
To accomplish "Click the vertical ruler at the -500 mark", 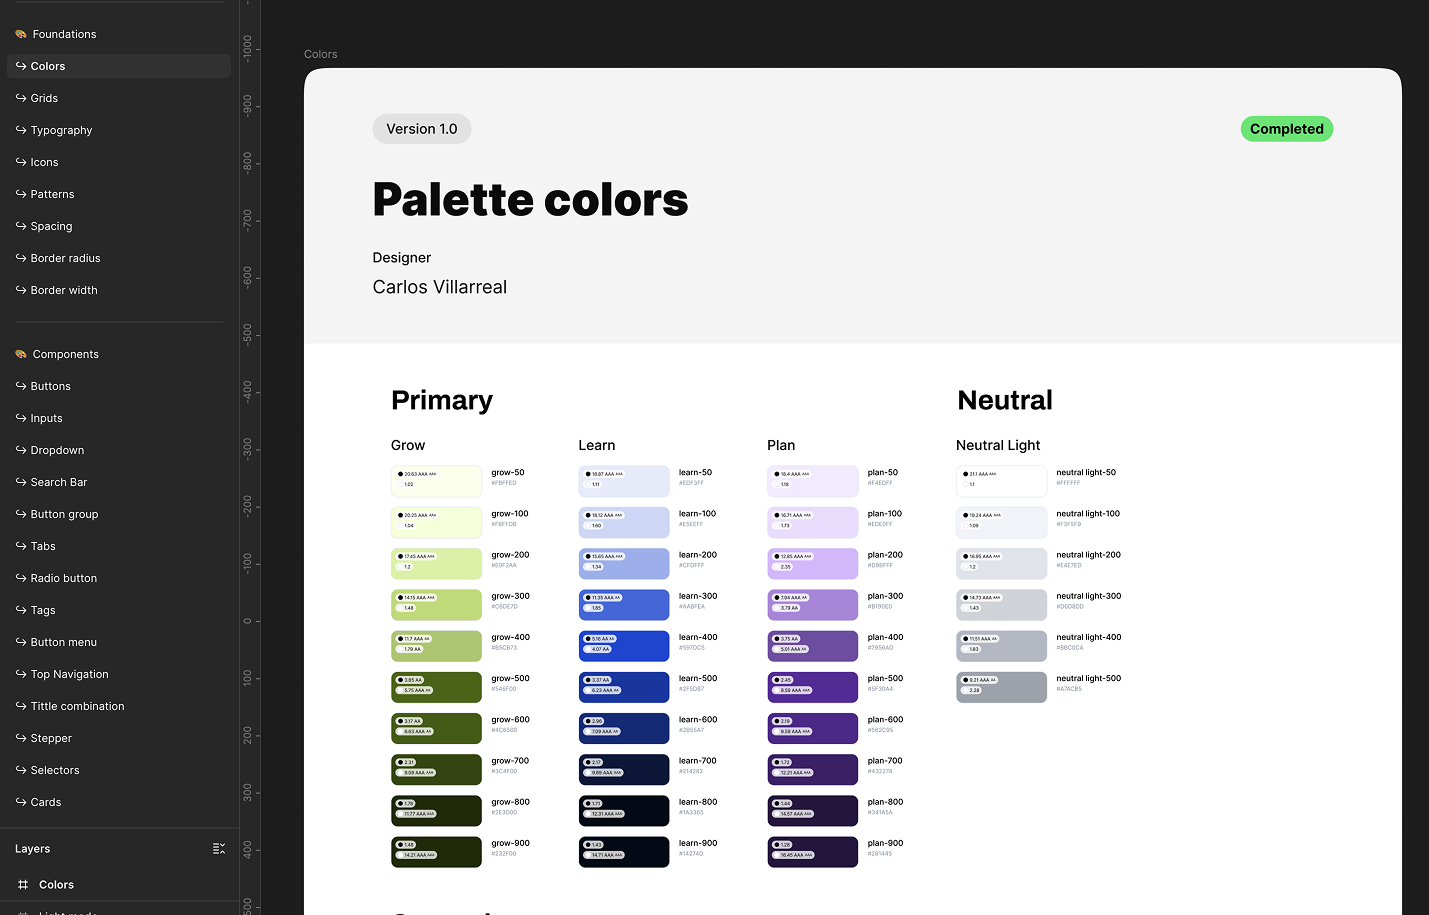I will click(x=250, y=333).
